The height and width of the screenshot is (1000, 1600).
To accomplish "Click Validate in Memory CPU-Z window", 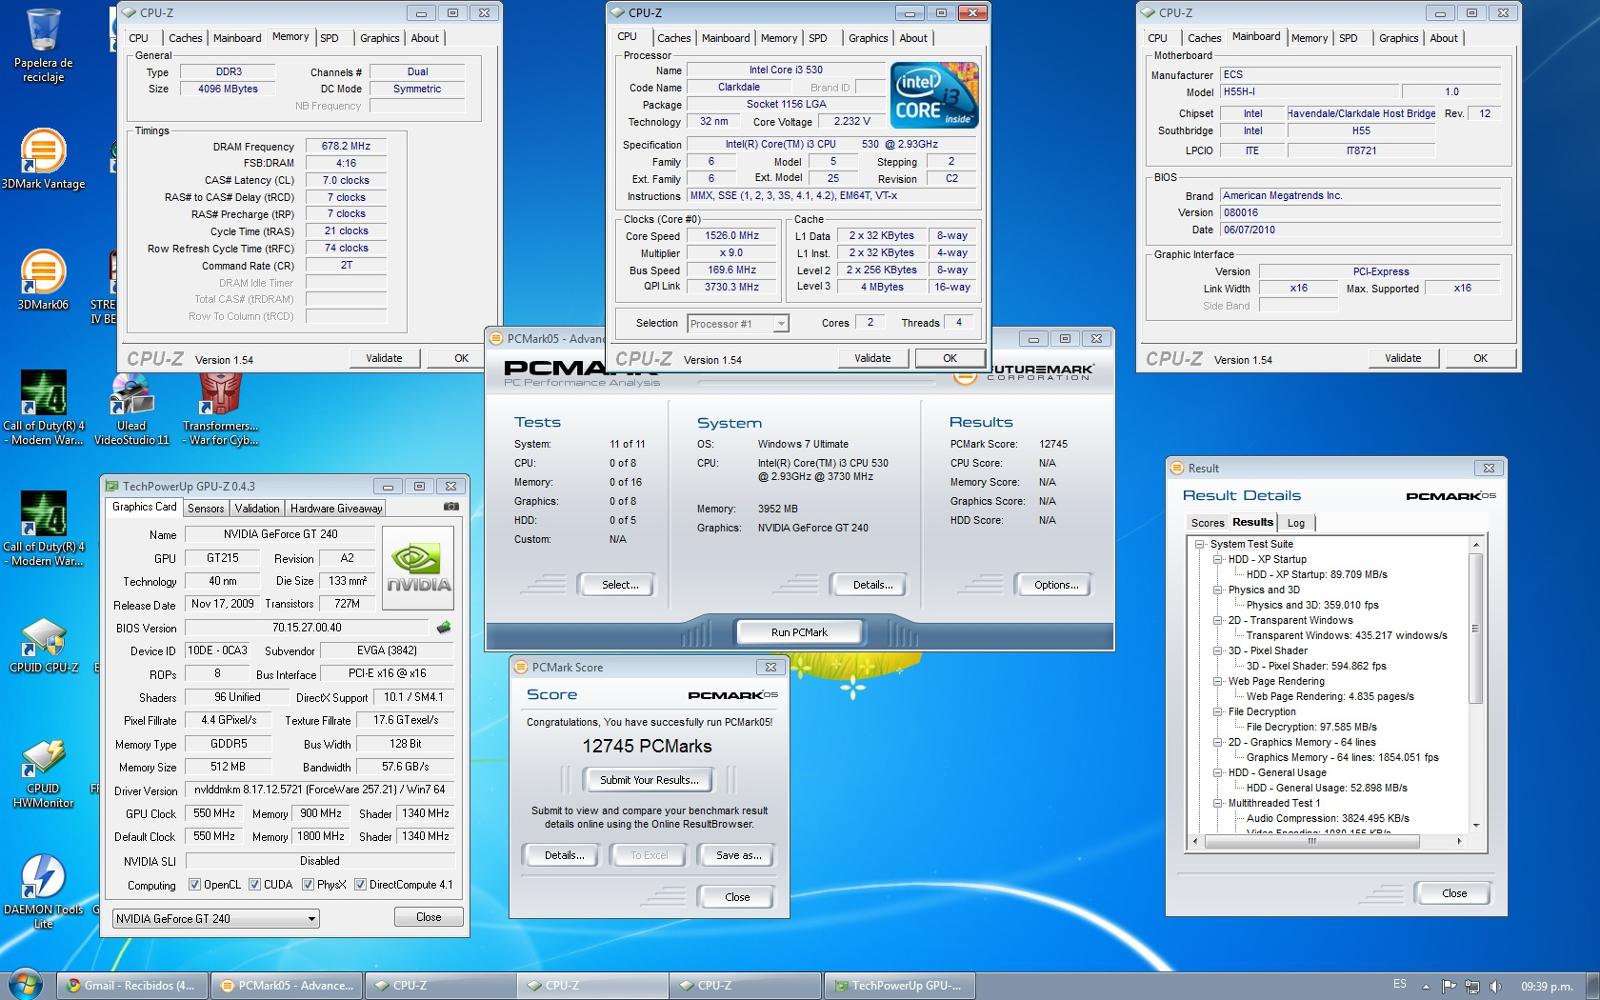I will (x=384, y=358).
